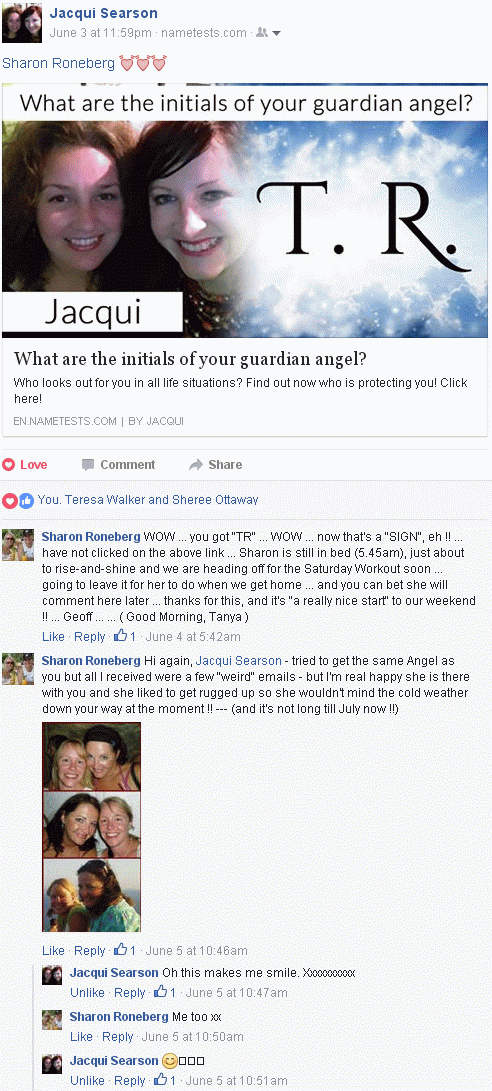The height and width of the screenshot is (1091, 492).
Task: Open Sharon's attached three-photo collage
Action: pos(91,827)
